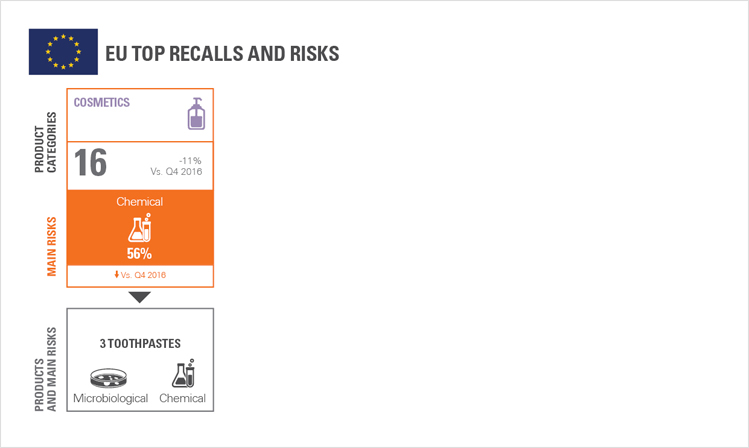The height and width of the screenshot is (448, 749).
Task: Select the orange MAIN RISKS vertical label
Action: tap(51, 246)
